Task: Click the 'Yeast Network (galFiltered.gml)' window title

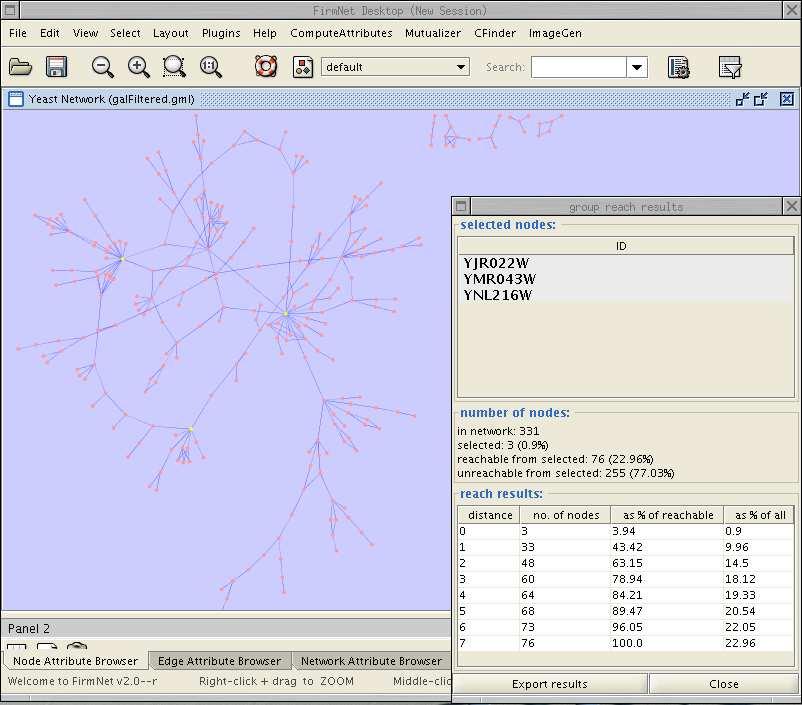Action: [x=112, y=99]
